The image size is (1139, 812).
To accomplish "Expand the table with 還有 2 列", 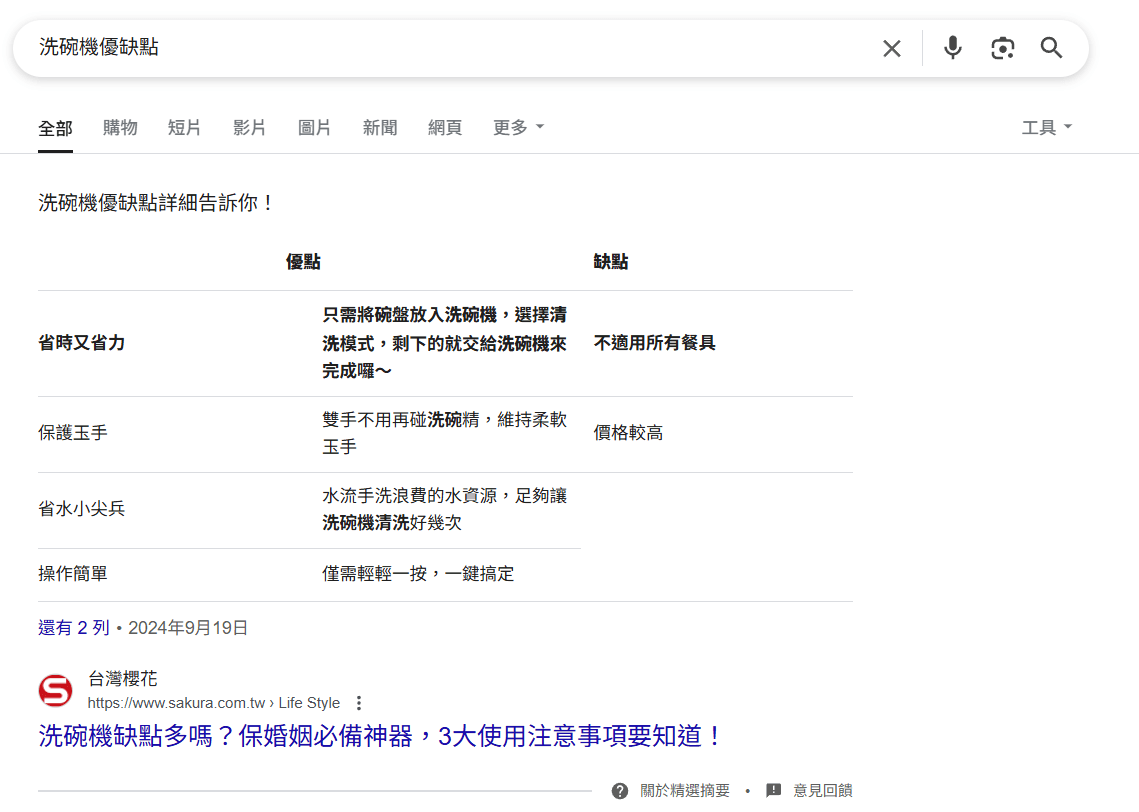I will [74, 627].
